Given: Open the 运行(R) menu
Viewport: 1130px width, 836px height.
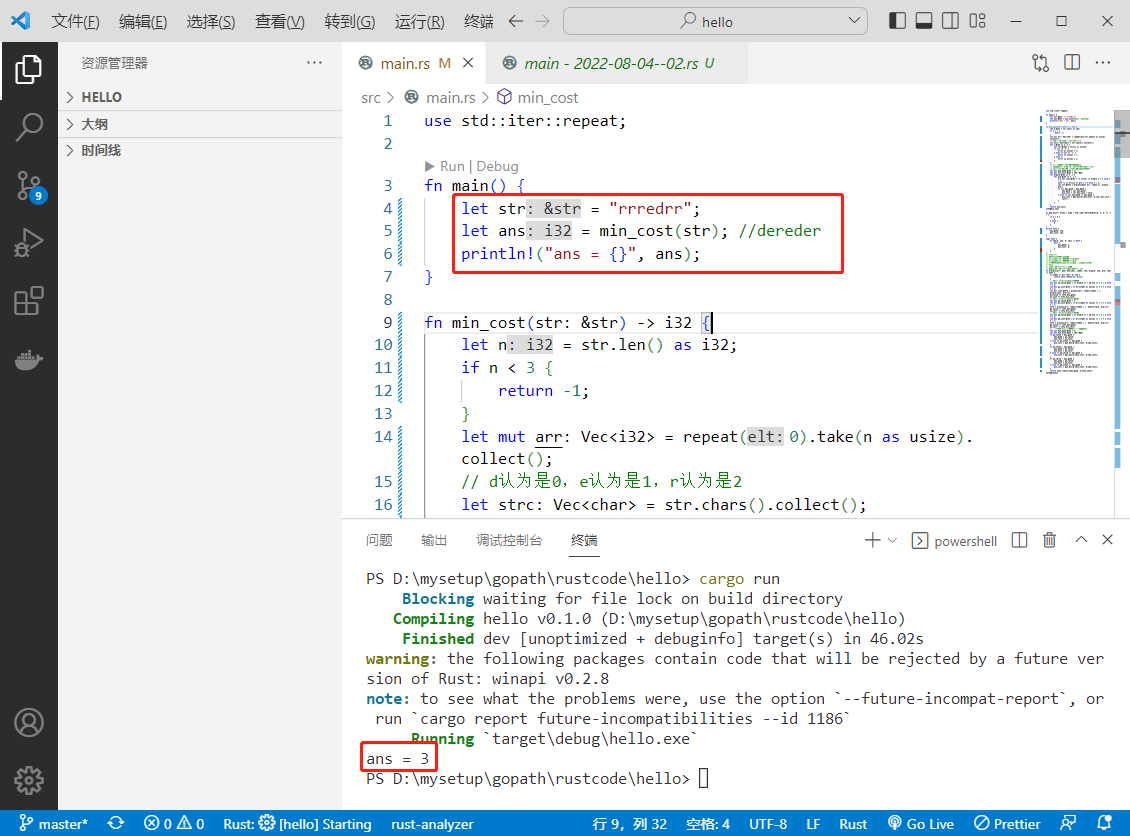Looking at the screenshot, I should (x=419, y=22).
